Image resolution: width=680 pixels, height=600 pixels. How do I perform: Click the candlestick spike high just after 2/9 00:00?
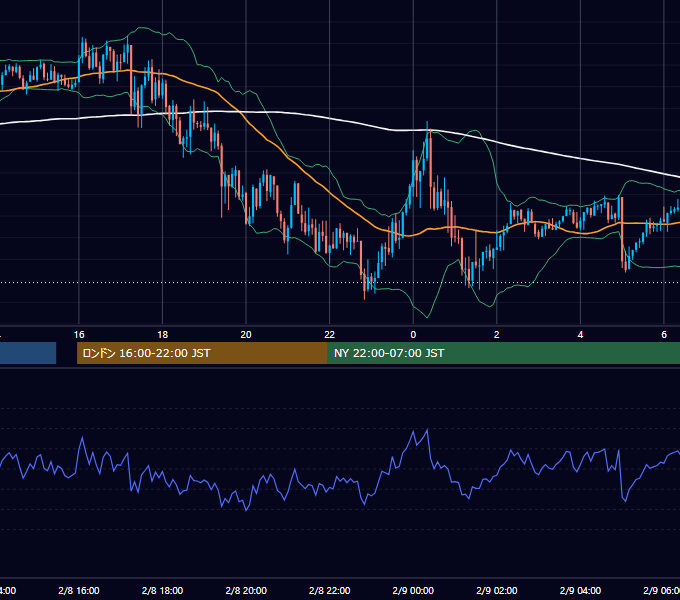pos(427,124)
